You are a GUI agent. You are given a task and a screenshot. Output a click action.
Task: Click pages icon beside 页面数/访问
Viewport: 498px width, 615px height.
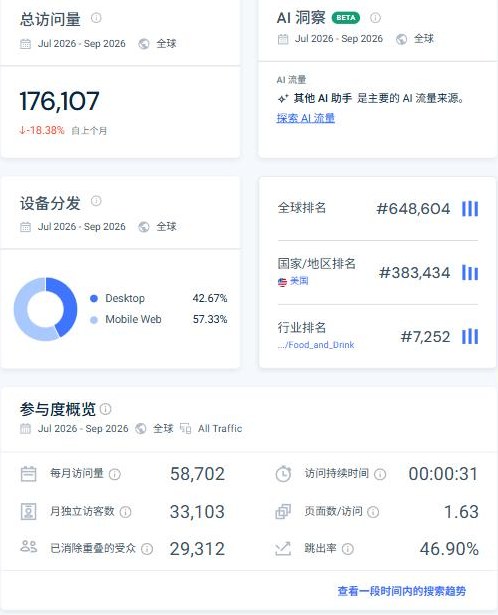point(283,511)
